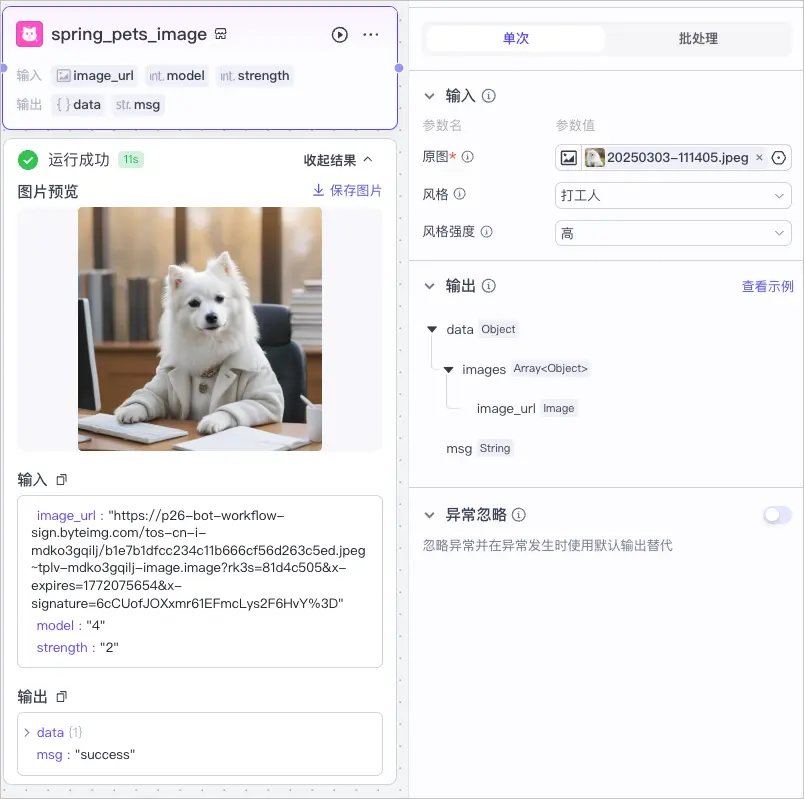Show info tooltip for 异常忽略
Image resolution: width=804 pixels, height=799 pixels.
pos(519,514)
